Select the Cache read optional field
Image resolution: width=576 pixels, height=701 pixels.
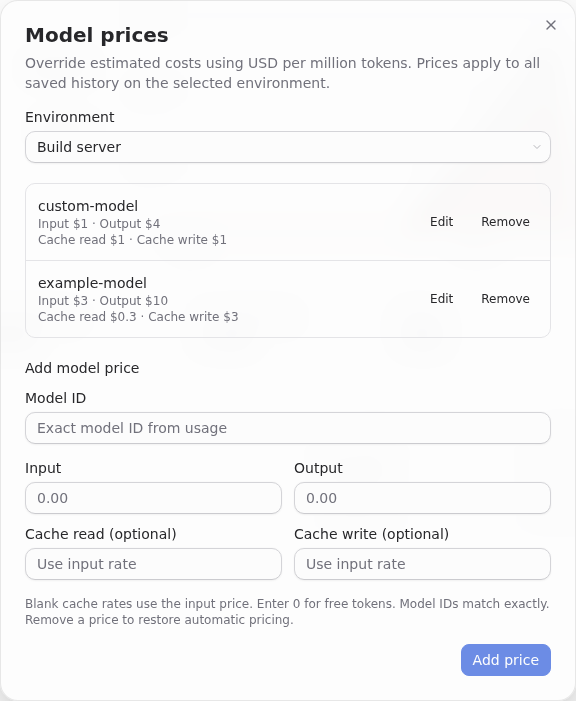[153, 564]
